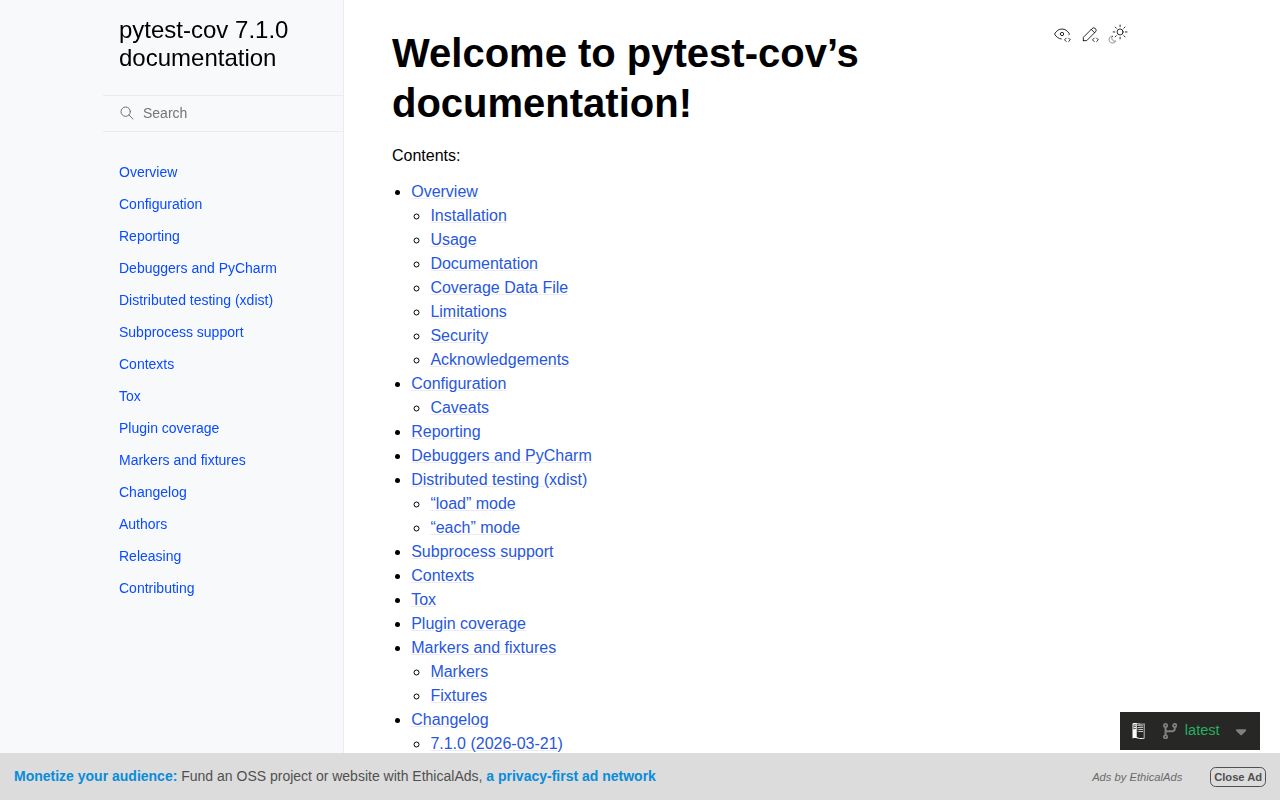Click the search magnifier icon in sidebar
This screenshot has height=800, width=1280.
[x=127, y=113]
